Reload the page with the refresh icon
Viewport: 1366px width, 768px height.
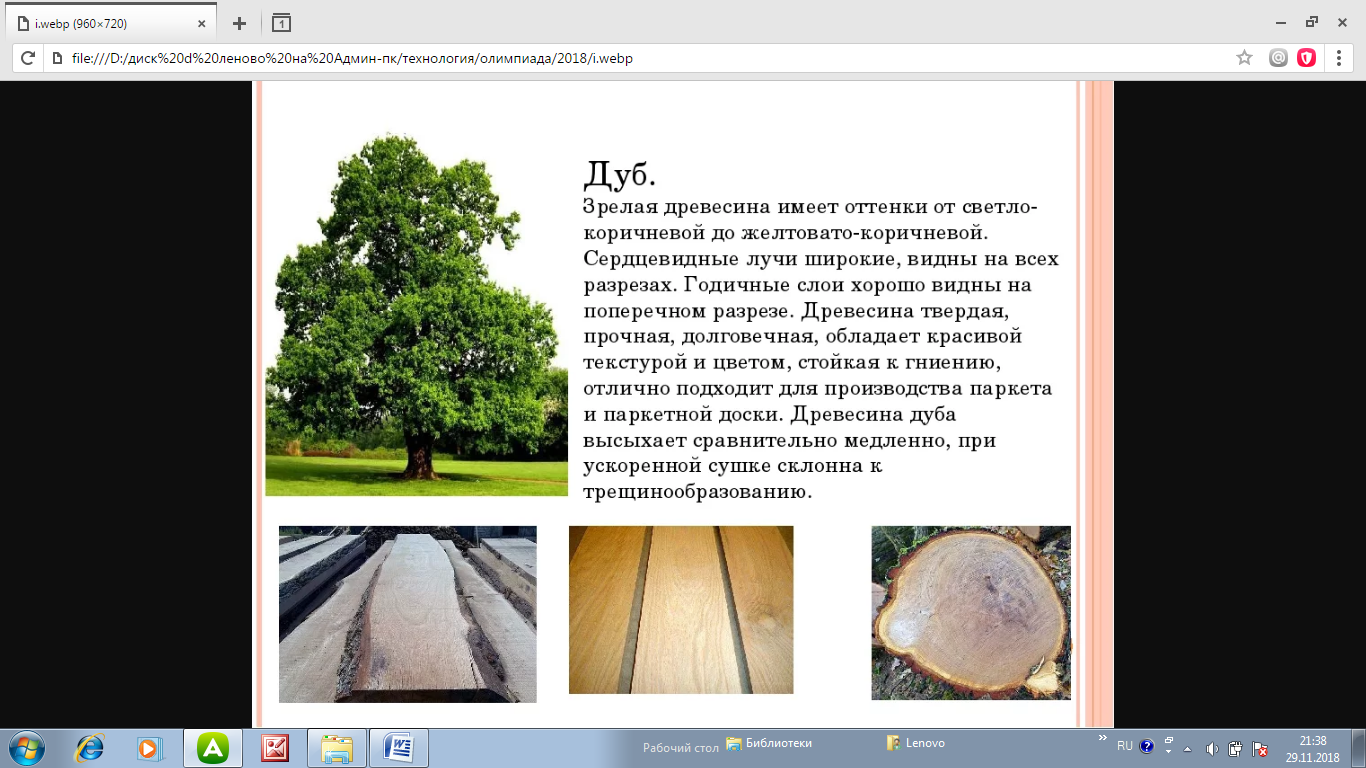click(28, 59)
